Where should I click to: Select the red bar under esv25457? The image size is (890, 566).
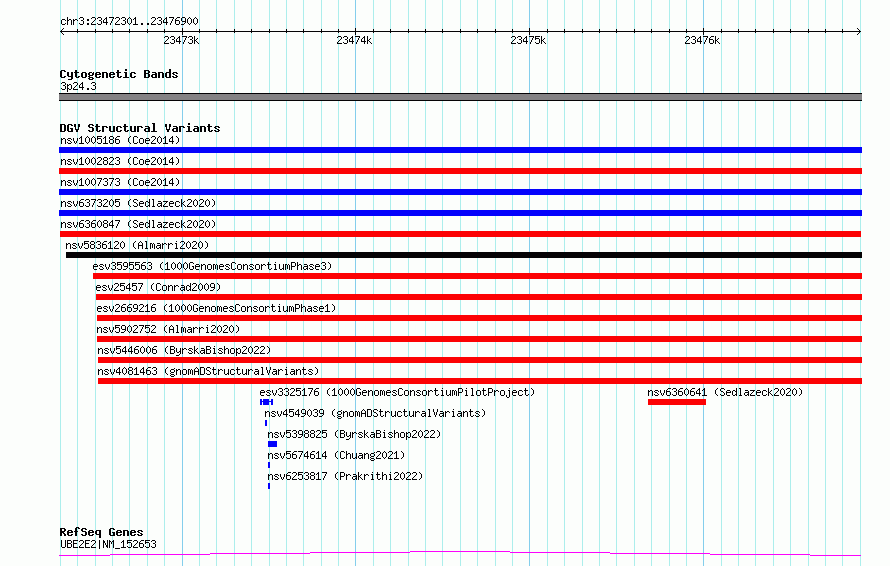coord(479,297)
